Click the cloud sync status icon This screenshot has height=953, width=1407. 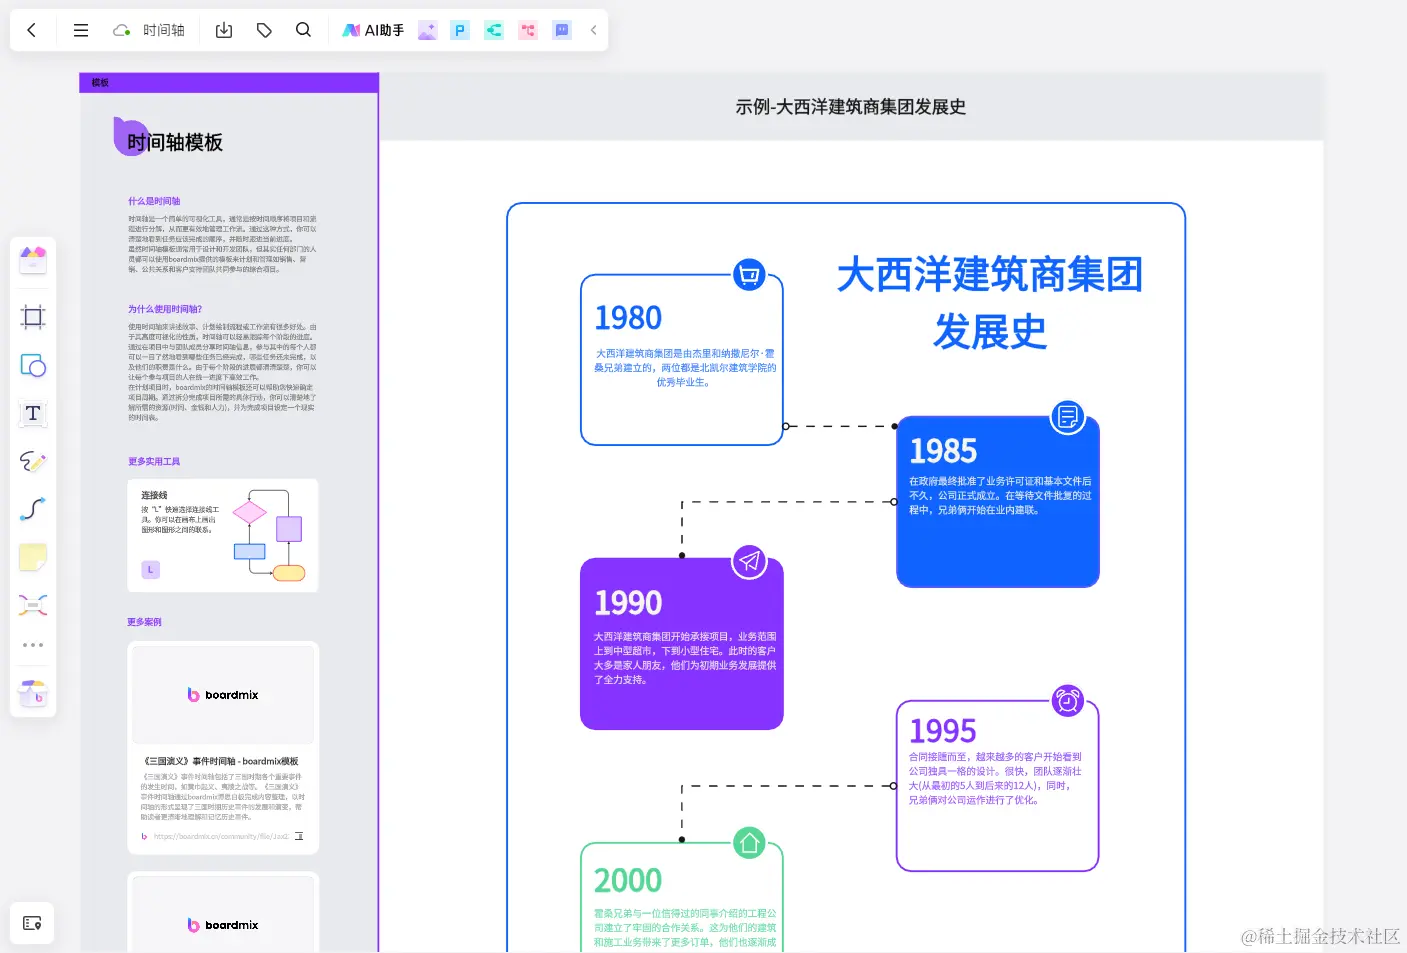[120, 30]
